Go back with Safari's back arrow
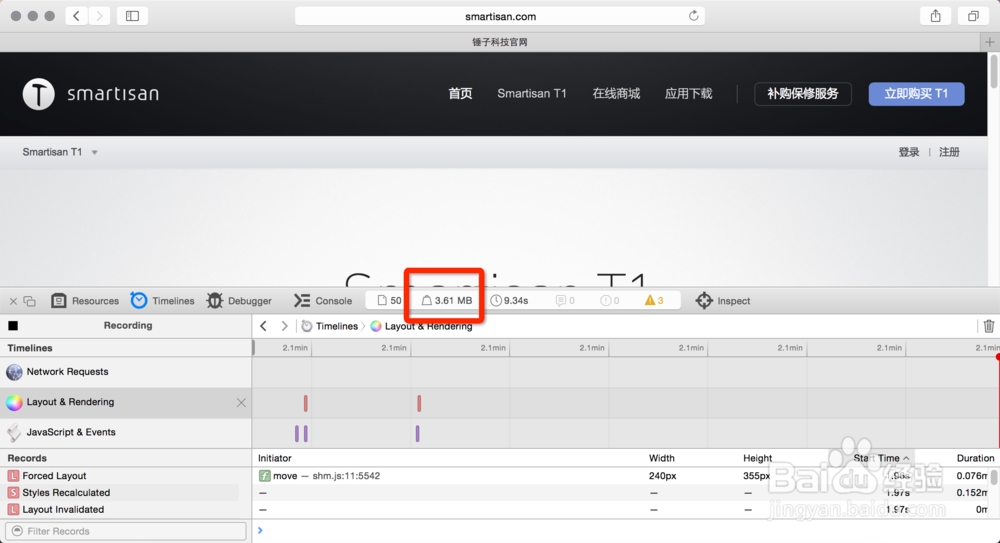 click(77, 16)
